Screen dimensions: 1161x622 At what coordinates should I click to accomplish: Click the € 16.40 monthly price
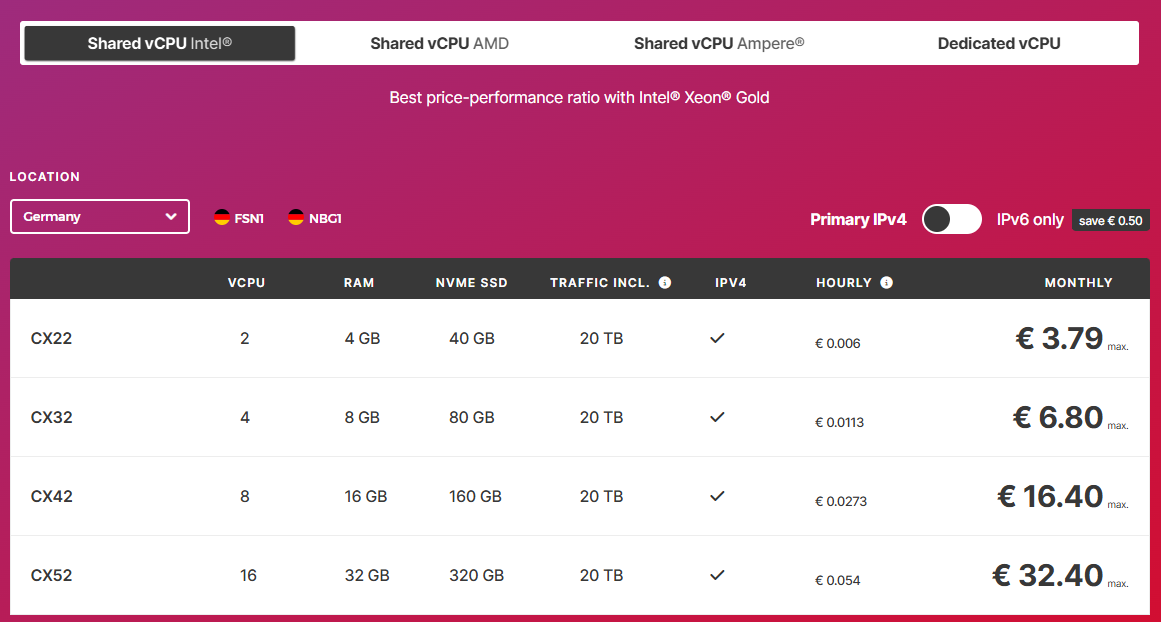[x=1050, y=496]
